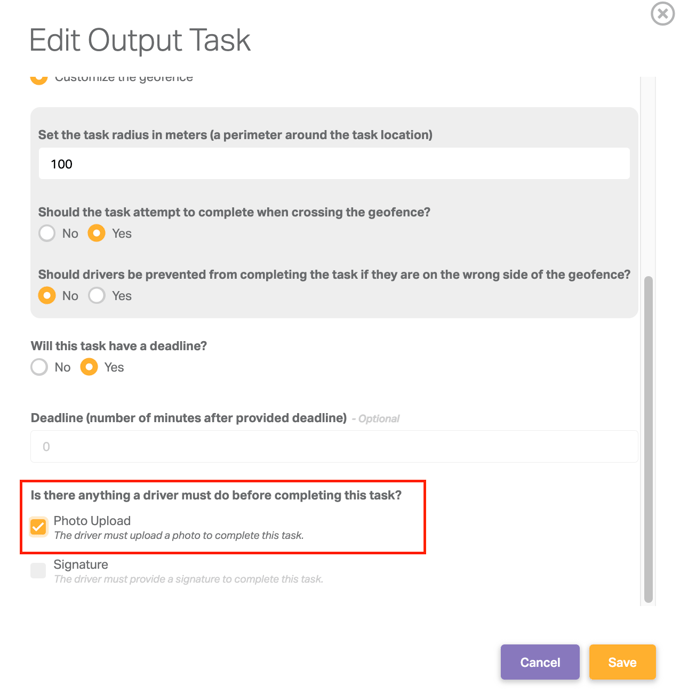Save the output task changes
The image size is (688, 694).
point(622,662)
